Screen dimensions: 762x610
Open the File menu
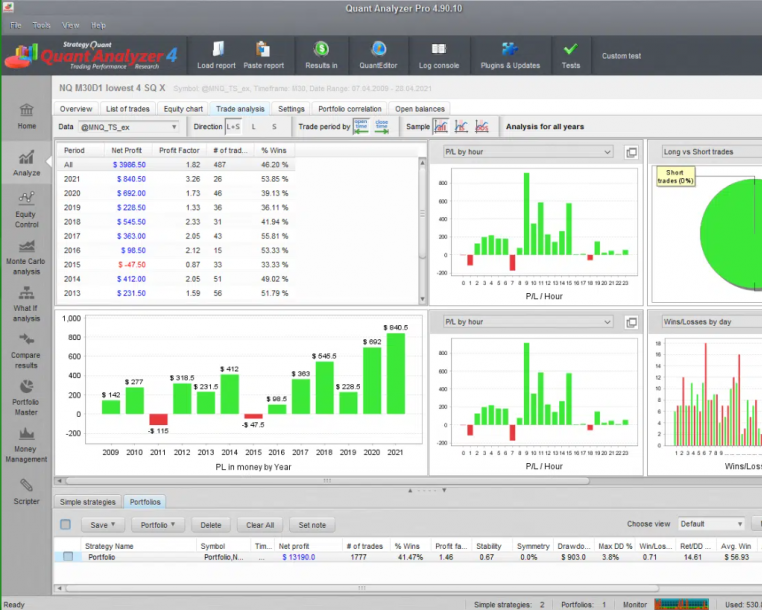click(16, 25)
